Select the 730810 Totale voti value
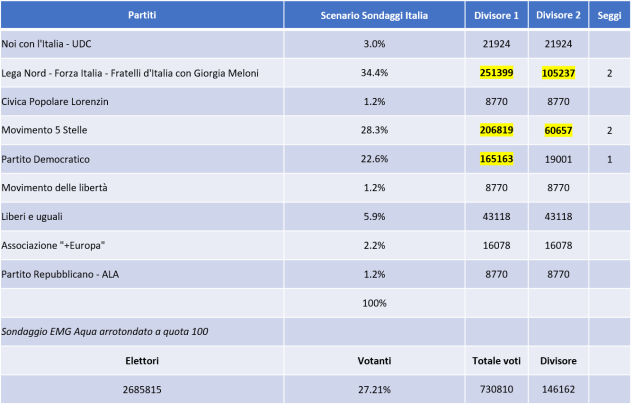The height and width of the screenshot is (405, 633). 496,388
